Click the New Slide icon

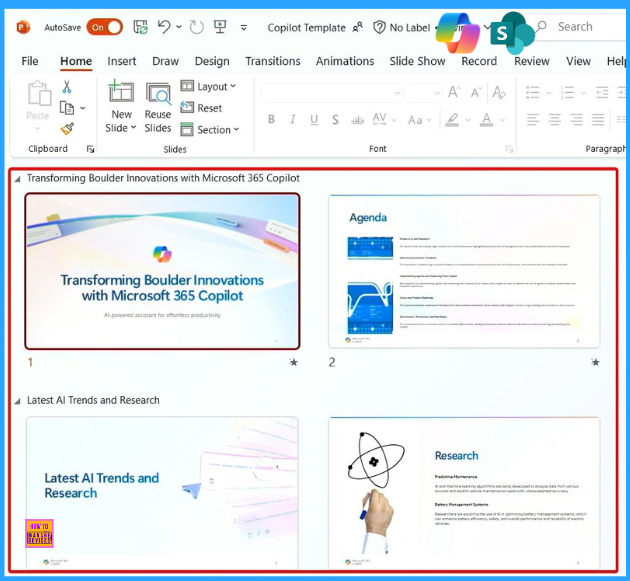pos(121,91)
